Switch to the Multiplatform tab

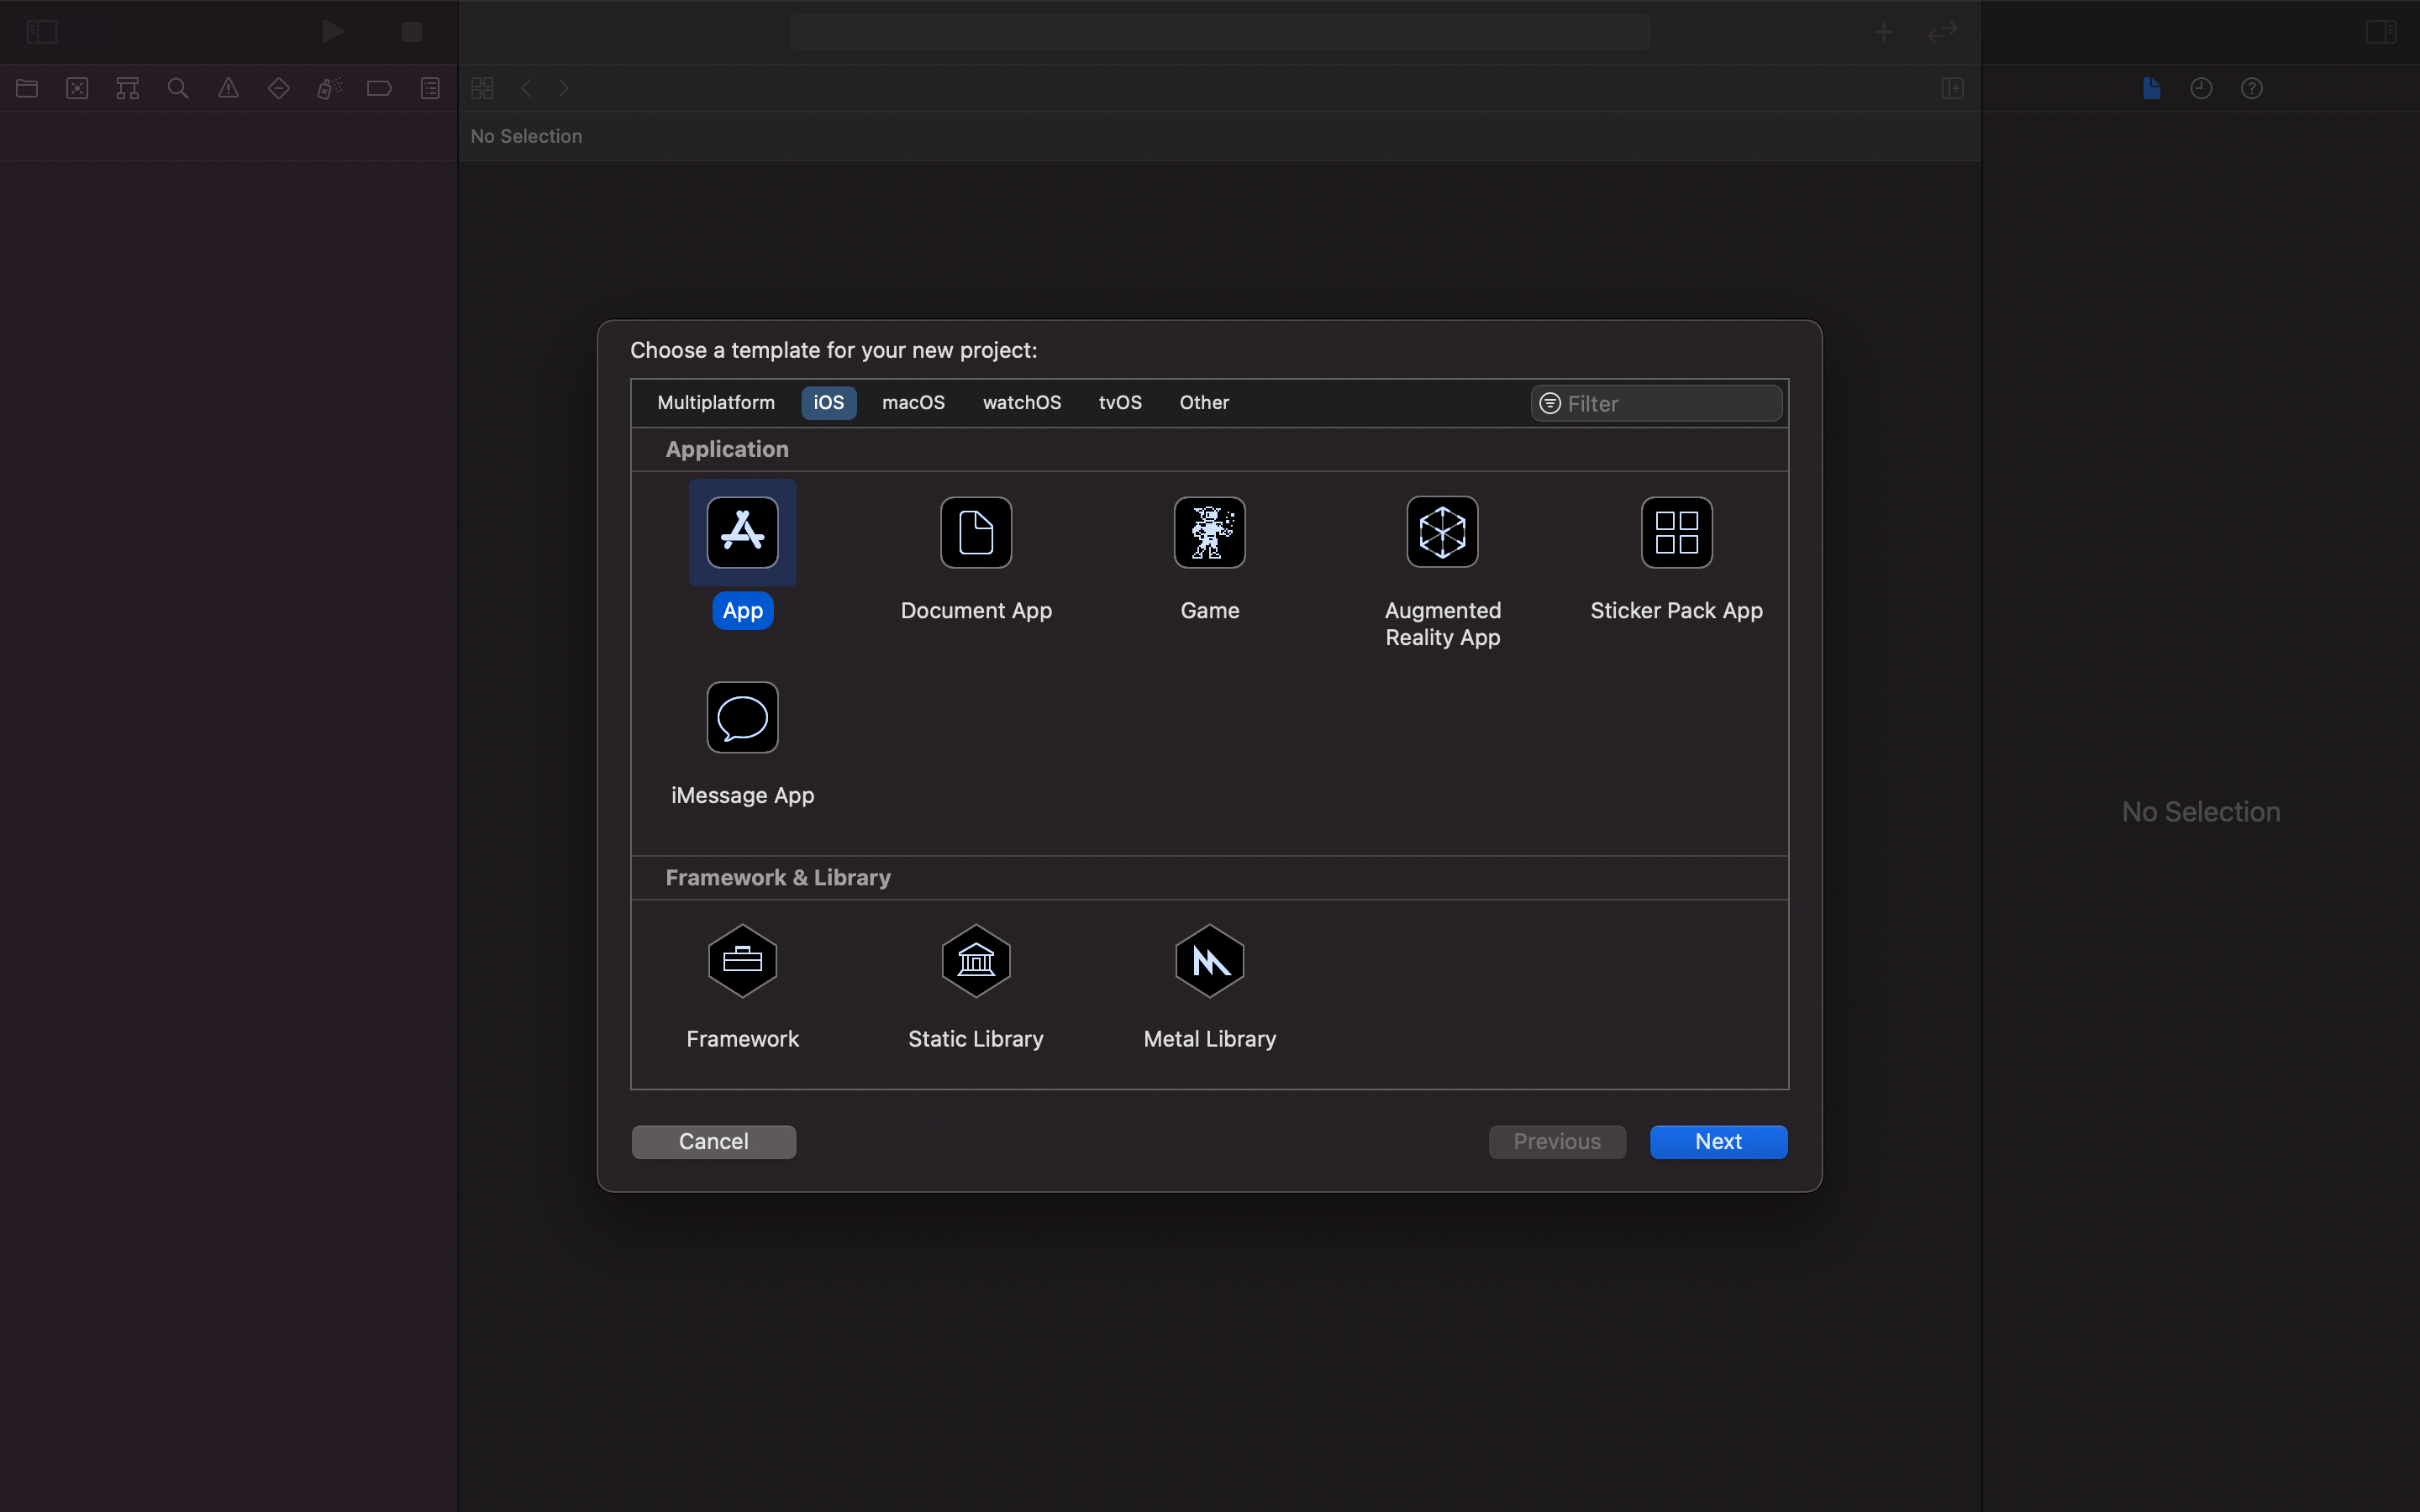coord(715,402)
